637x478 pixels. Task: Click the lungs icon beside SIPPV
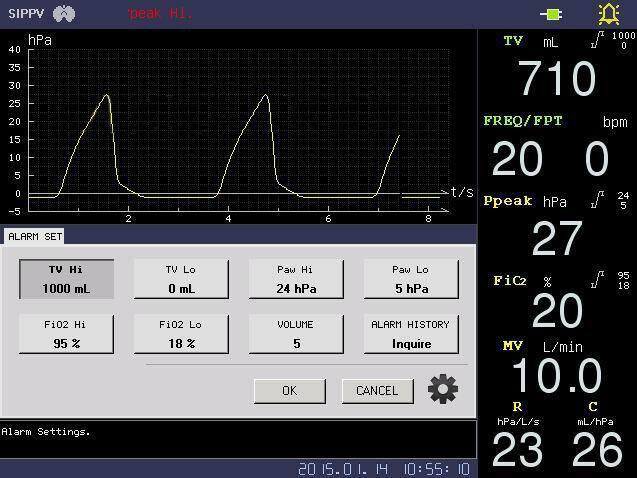pyautogui.click(x=65, y=14)
